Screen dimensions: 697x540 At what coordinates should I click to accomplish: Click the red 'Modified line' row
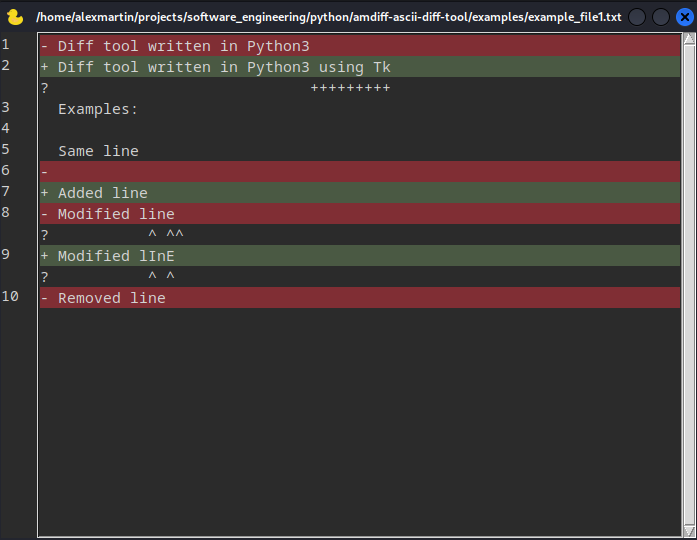tap(360, 214)
